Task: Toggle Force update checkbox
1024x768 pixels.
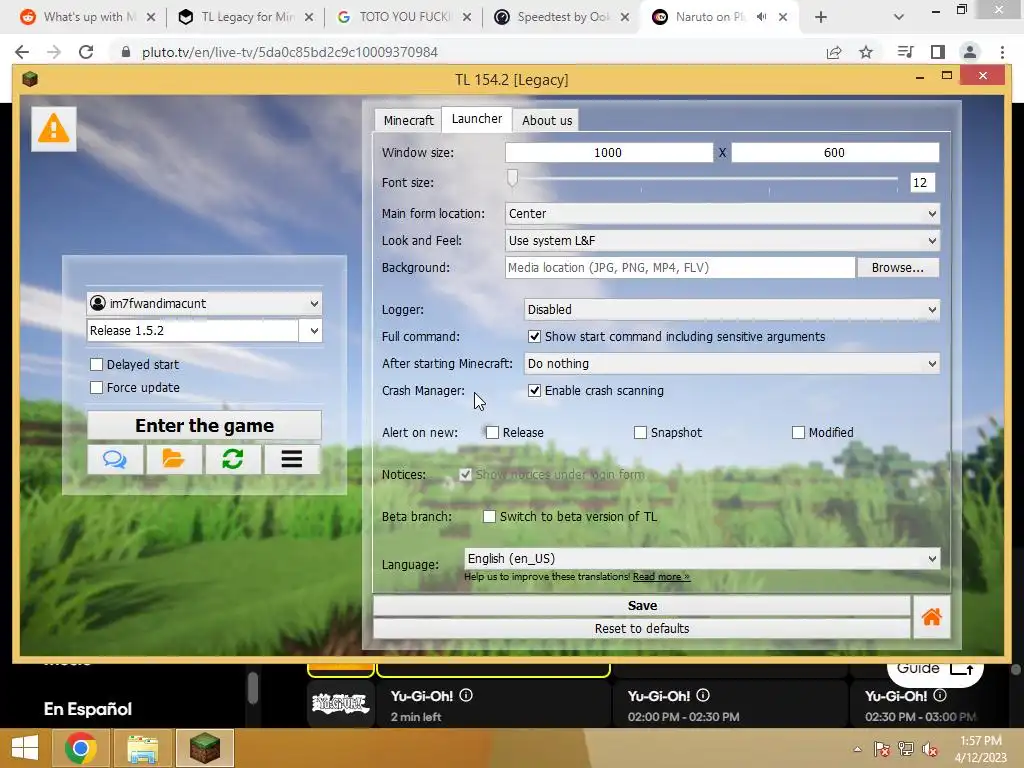Action: tap(97, 388)
